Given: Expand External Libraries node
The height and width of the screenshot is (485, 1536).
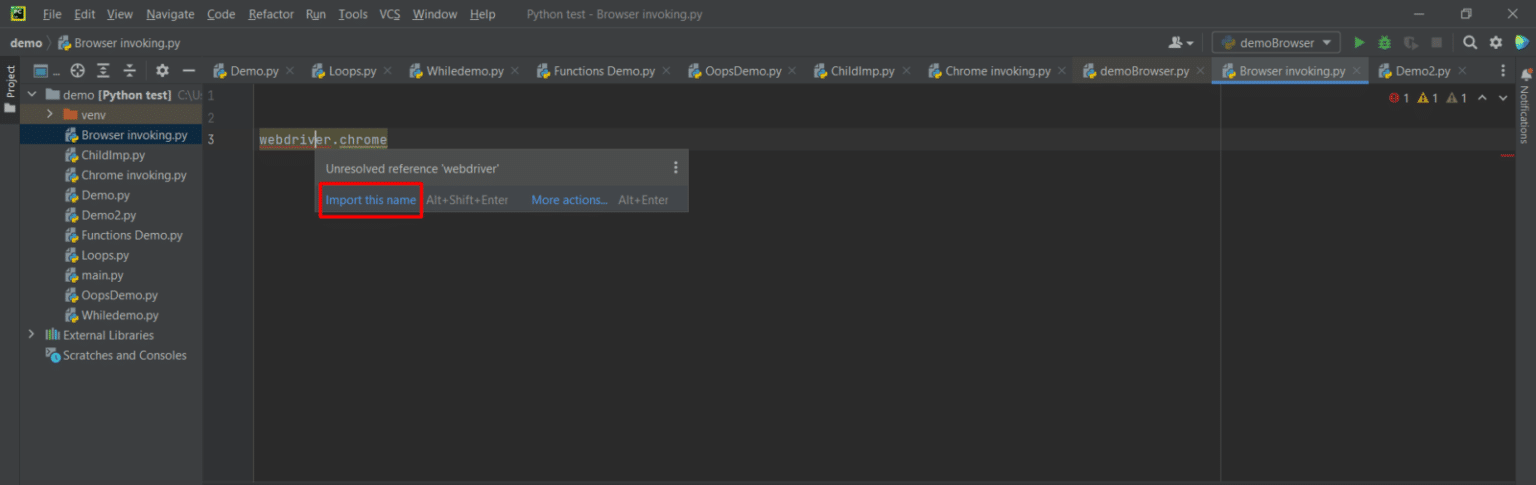Looking at the screenshot, I should tap(31, 335).
